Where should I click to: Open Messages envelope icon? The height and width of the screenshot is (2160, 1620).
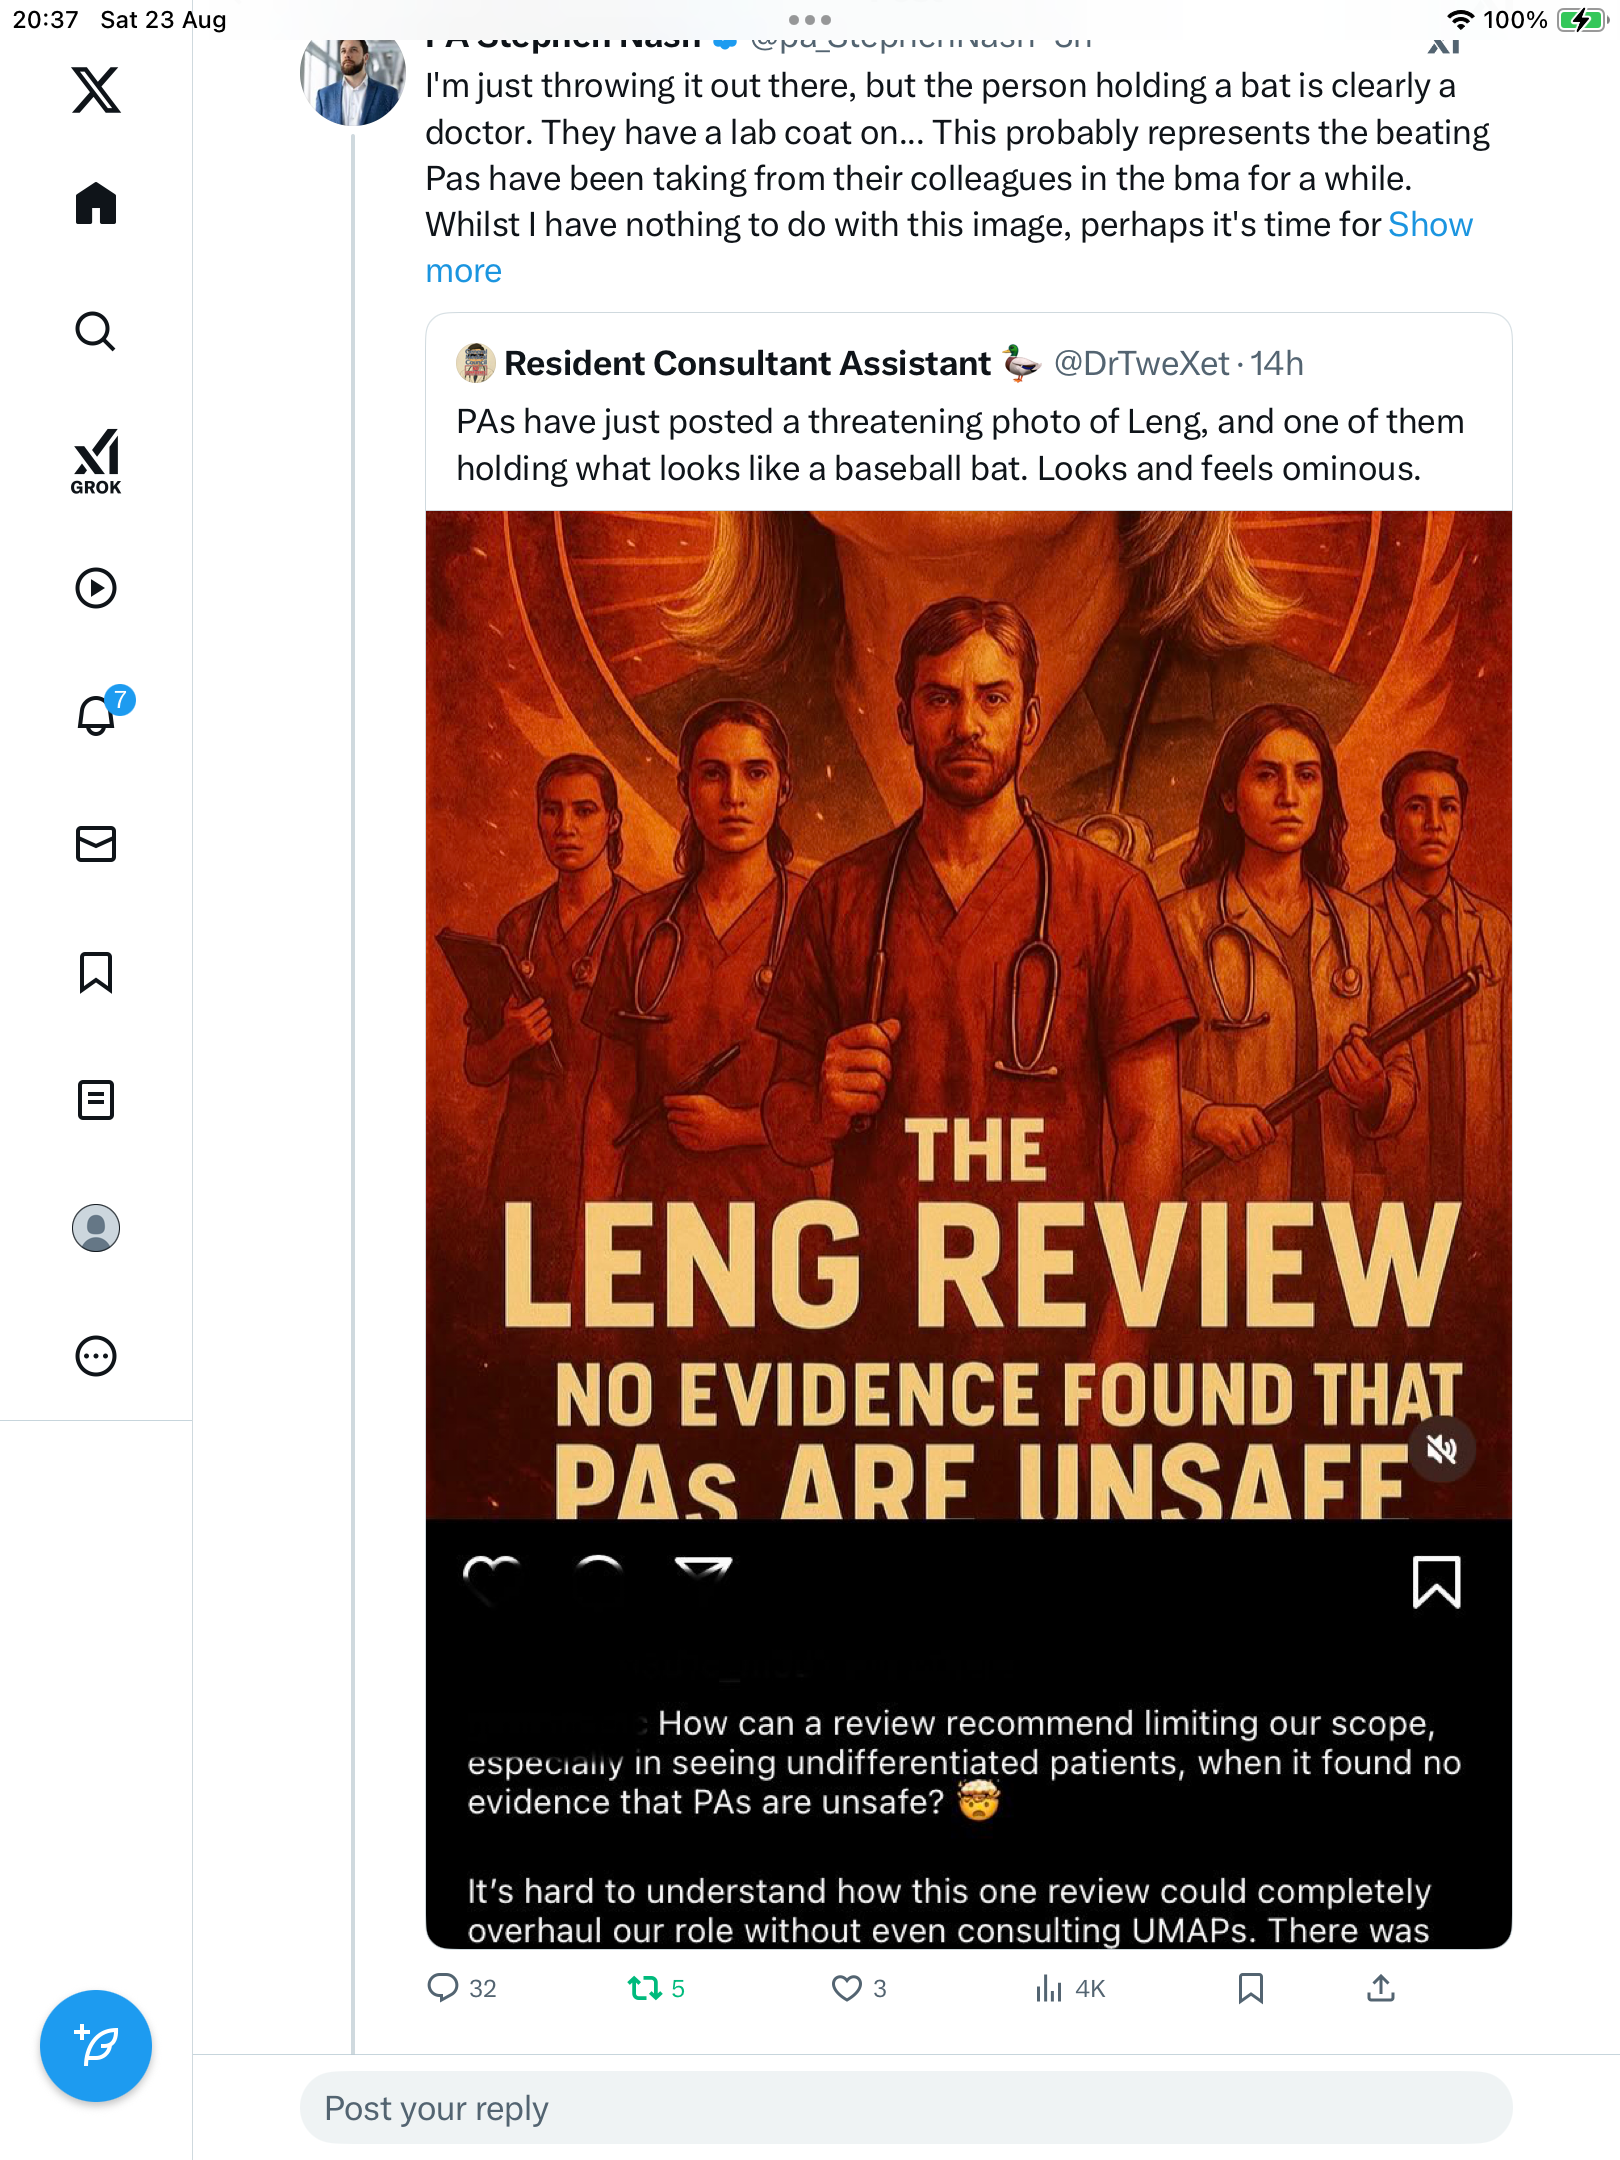point(96,844)
